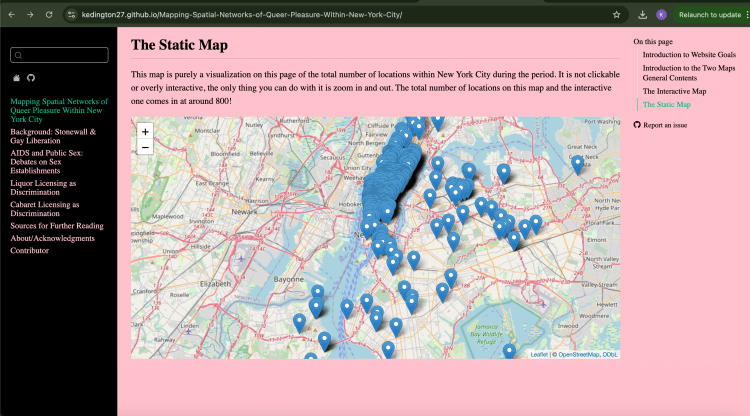Click the Report an issue link
The width and height of the screenshot is (750, 416).
[665, 125]
